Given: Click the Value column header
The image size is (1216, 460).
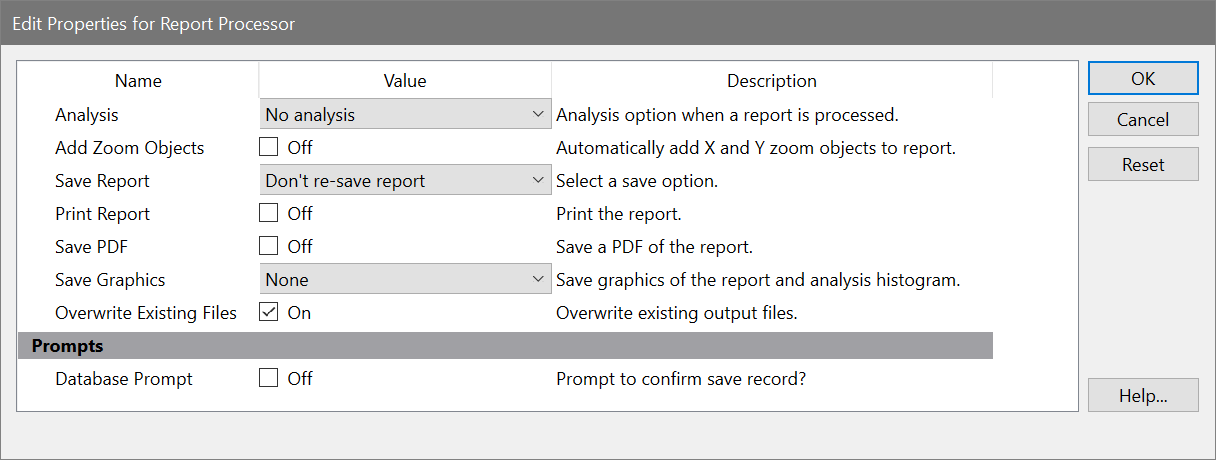Looking at the screenshot, I should (405, 81).
